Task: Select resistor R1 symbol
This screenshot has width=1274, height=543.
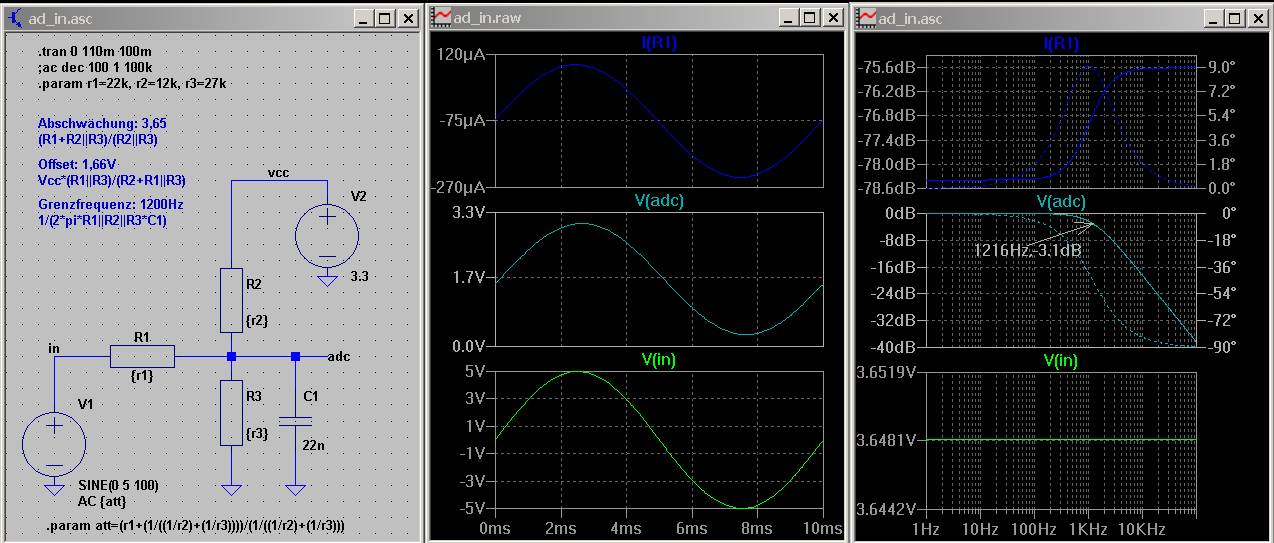Action: point(142,356)
